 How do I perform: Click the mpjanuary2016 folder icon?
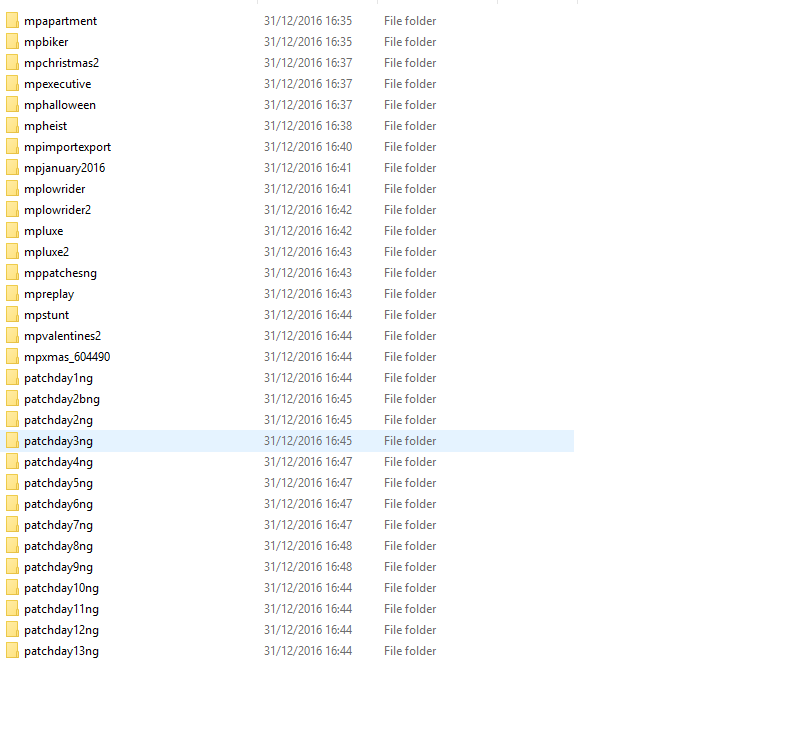tap(13, 168)
